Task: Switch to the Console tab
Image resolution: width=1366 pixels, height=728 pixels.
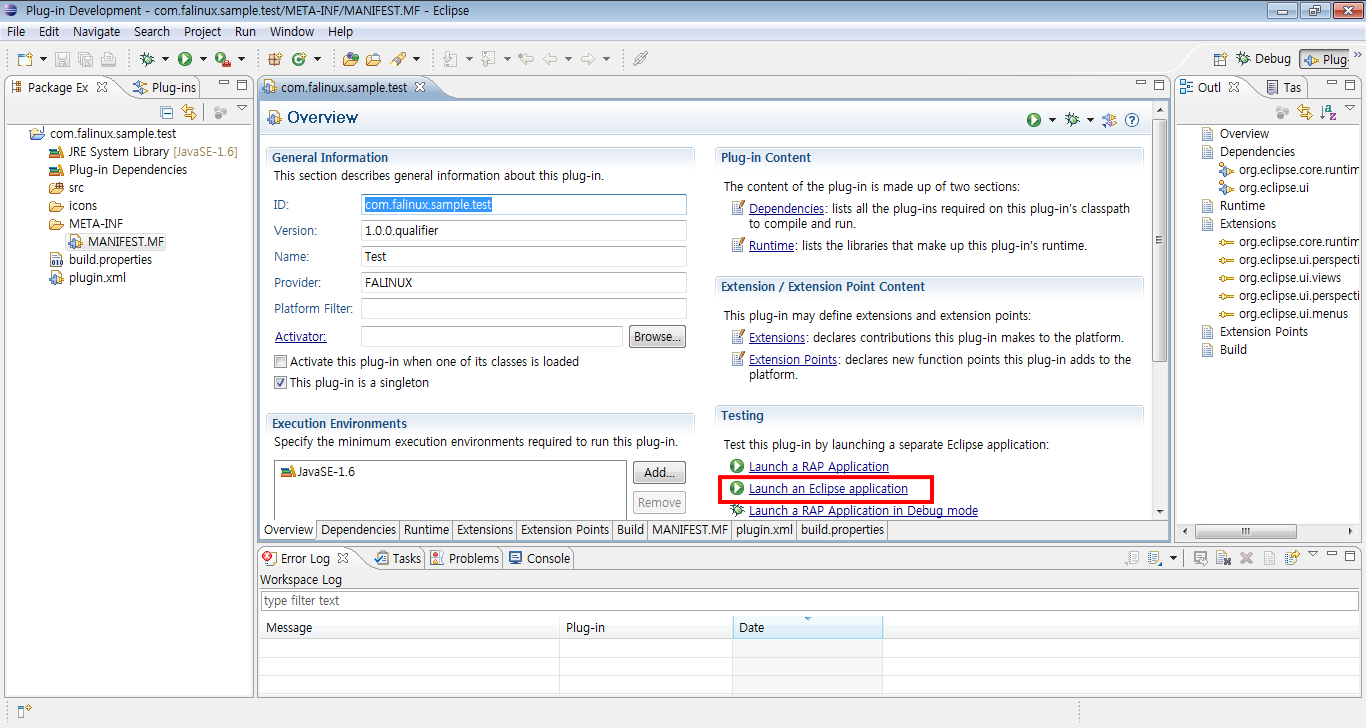Action: [x=540, y=559]
